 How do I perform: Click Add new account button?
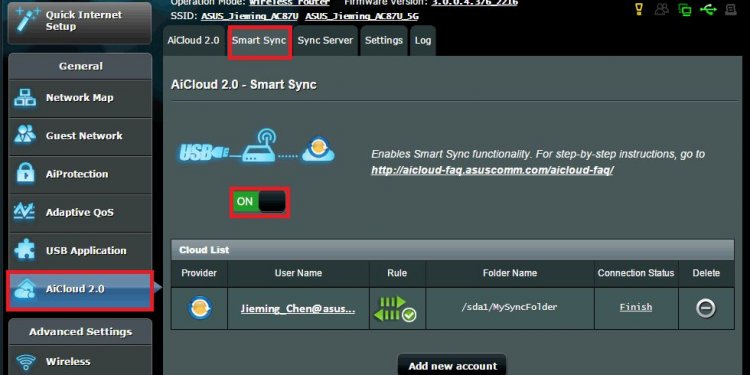tap(452, 366)
